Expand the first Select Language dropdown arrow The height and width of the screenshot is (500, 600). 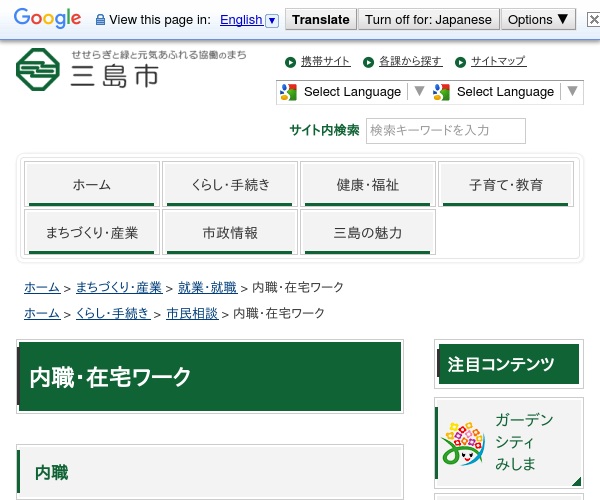tap(419, 92)
